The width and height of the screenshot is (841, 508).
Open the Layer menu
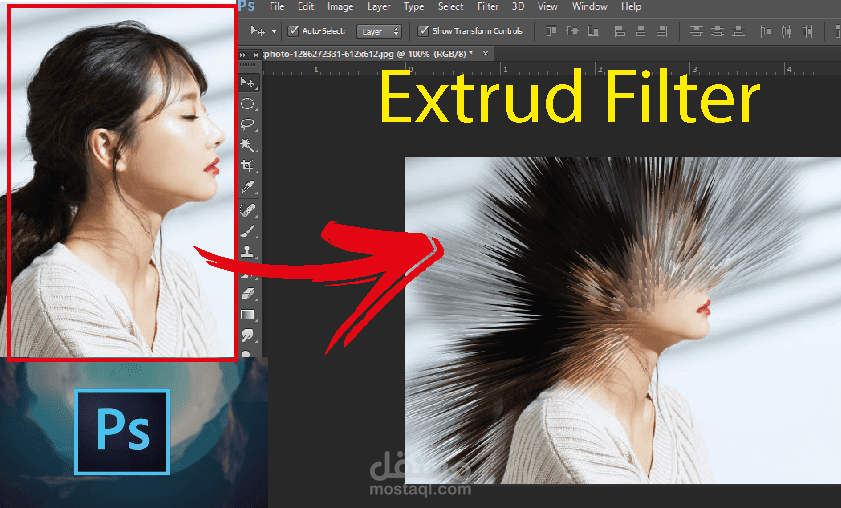[x=379, y=6]
